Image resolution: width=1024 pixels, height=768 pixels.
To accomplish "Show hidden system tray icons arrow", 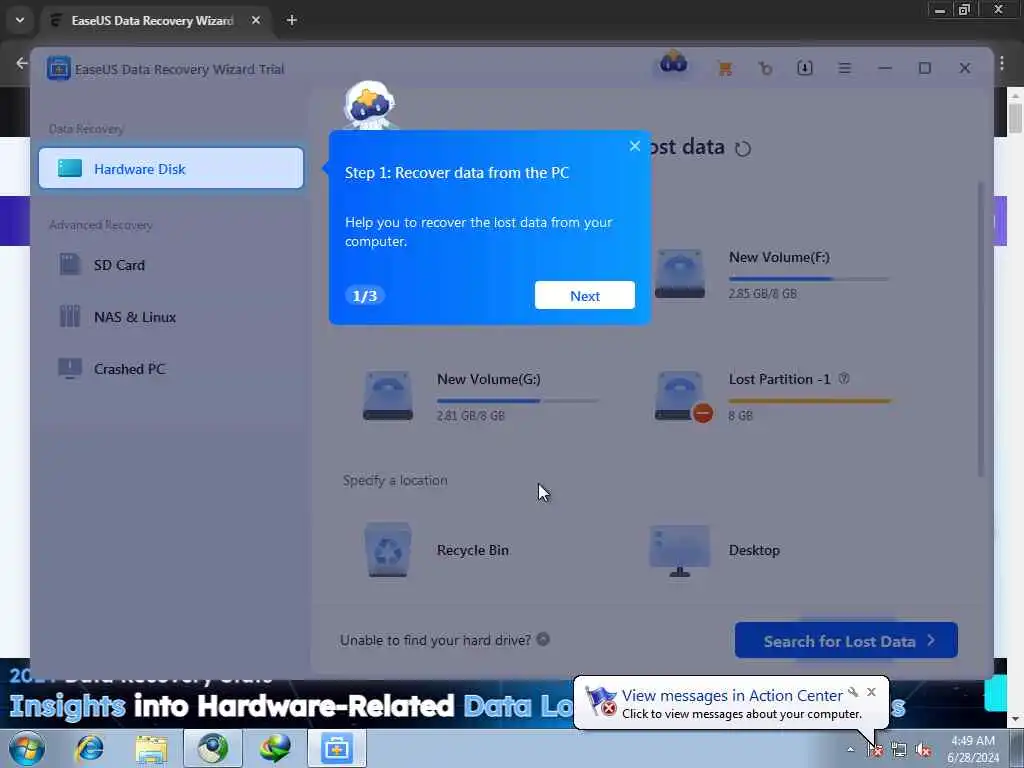I will pos(850,749).
